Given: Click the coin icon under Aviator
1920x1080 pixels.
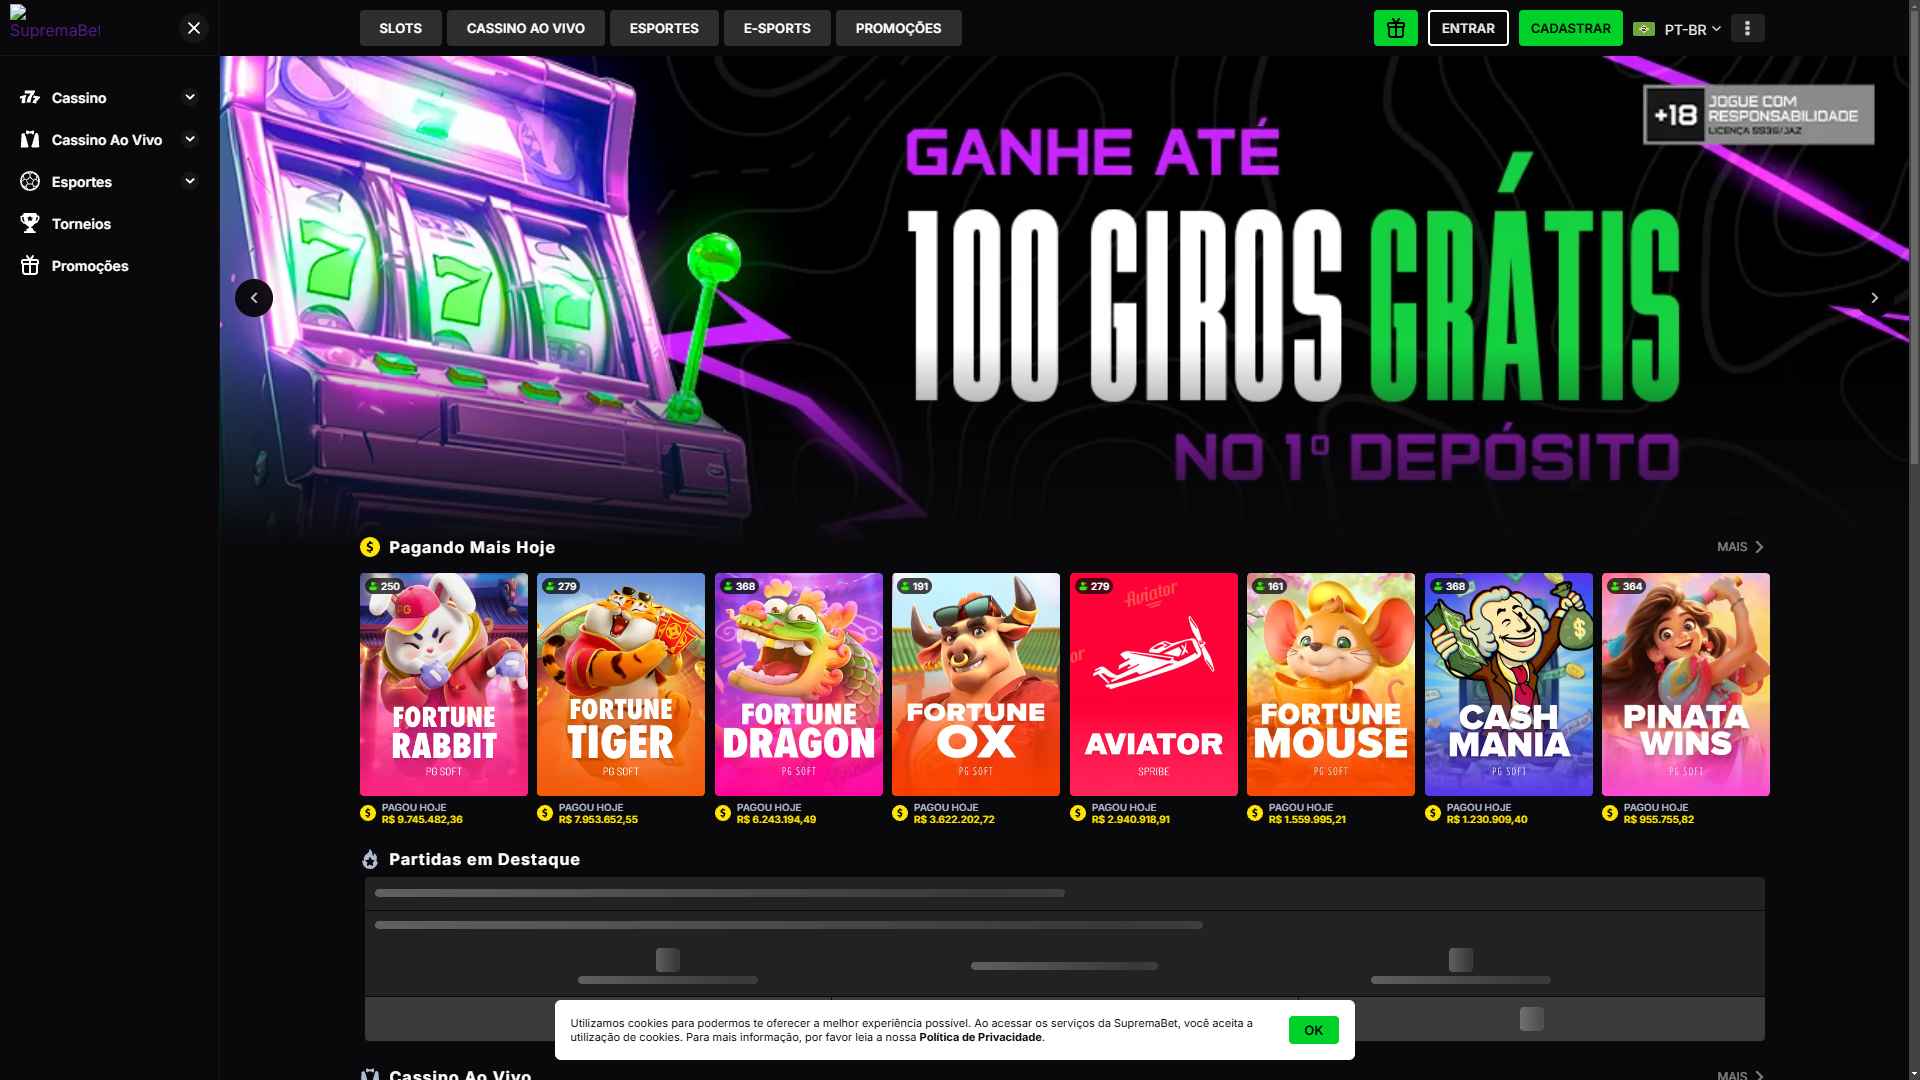Looking at the screenshot, I should pos(1078,813).
